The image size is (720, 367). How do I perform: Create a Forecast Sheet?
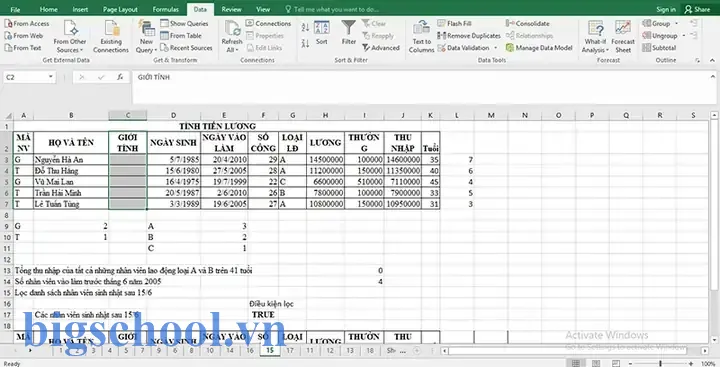(623, 37)
